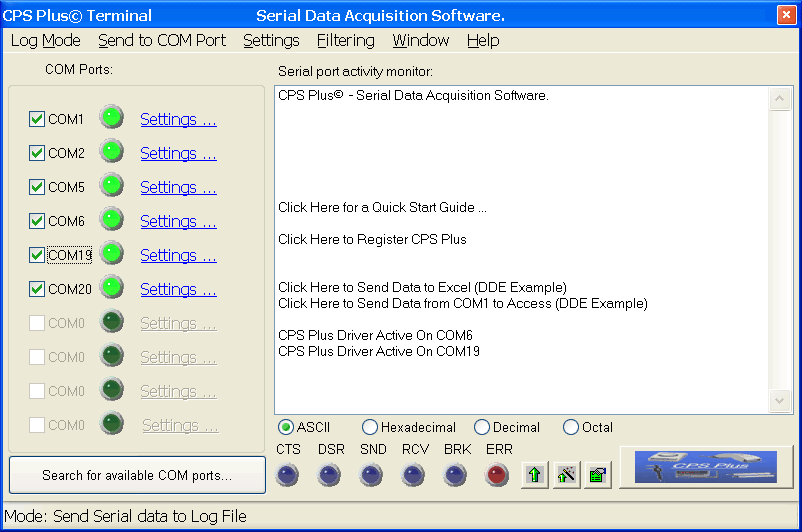Click the CPS Plus logo banner
Viewport: 802px width, 532px height.
pos(706,467)
